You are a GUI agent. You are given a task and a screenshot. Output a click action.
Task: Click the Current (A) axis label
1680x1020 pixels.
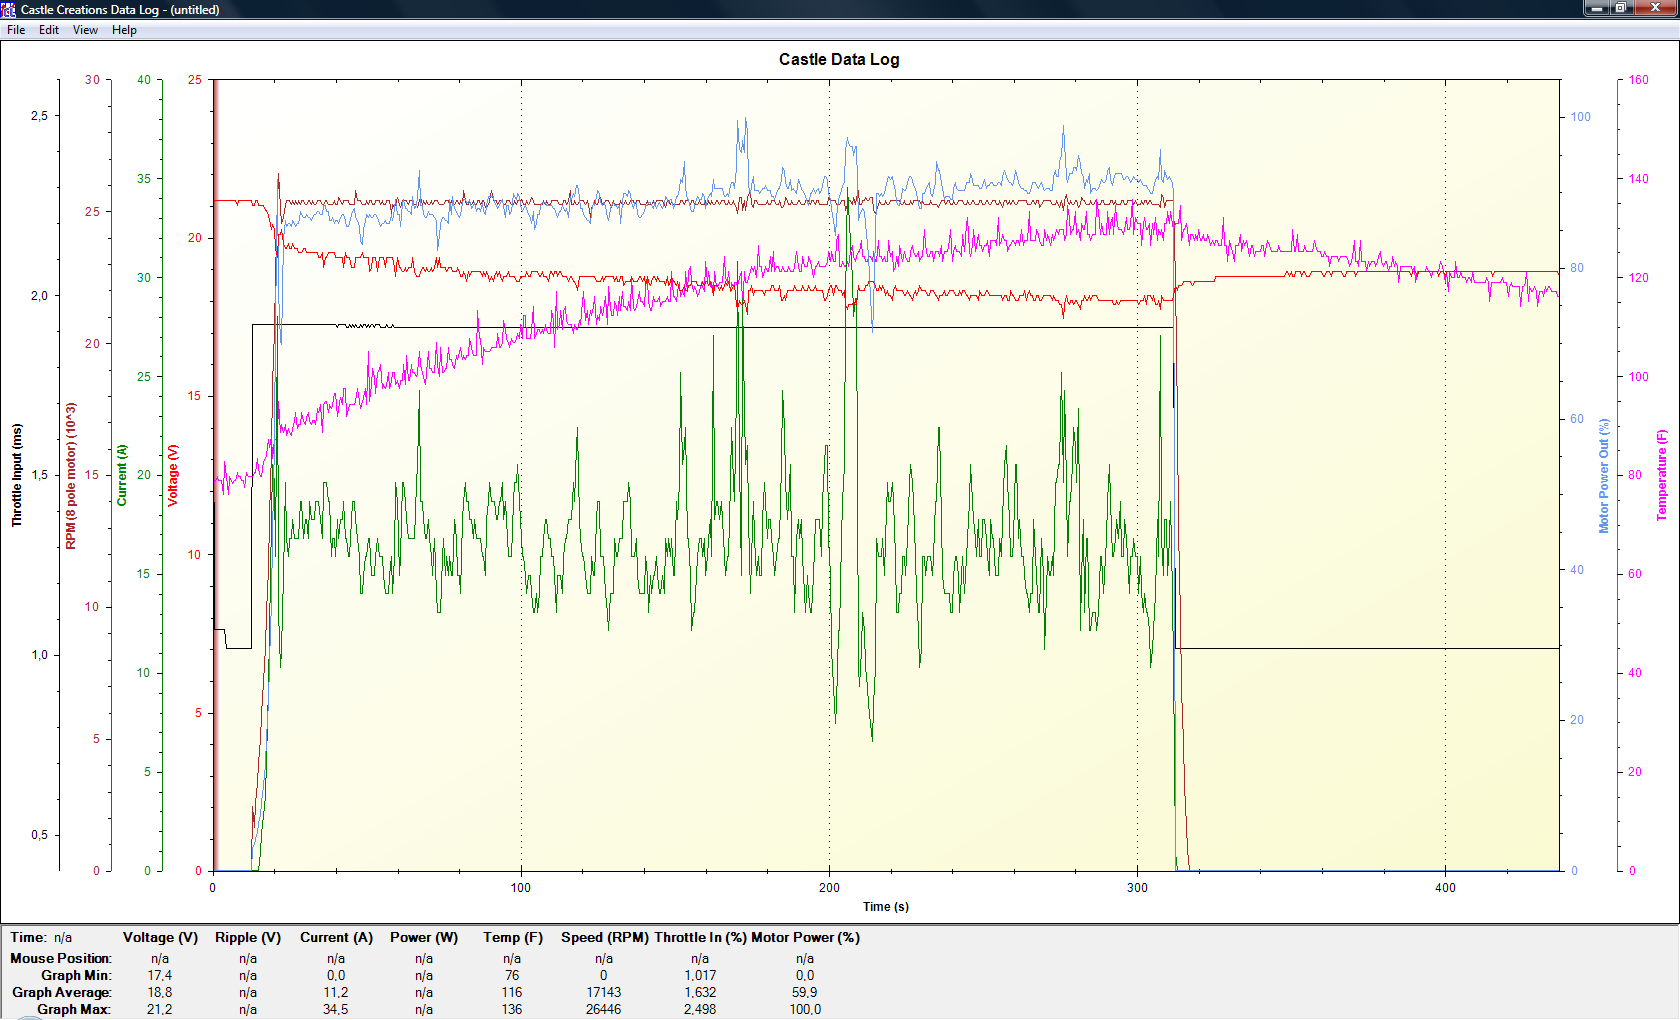tap(122, 476)
